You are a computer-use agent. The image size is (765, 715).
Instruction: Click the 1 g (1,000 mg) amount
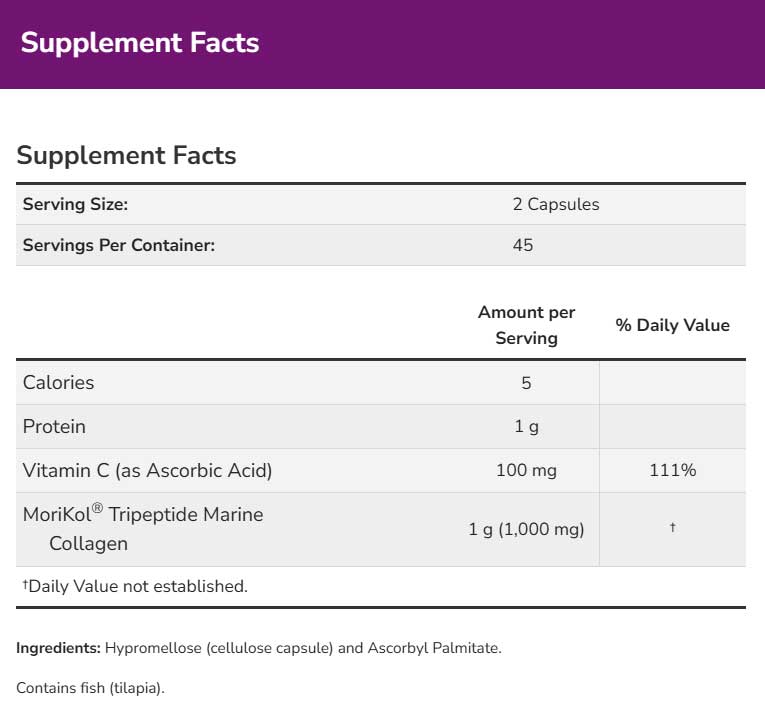526,529
